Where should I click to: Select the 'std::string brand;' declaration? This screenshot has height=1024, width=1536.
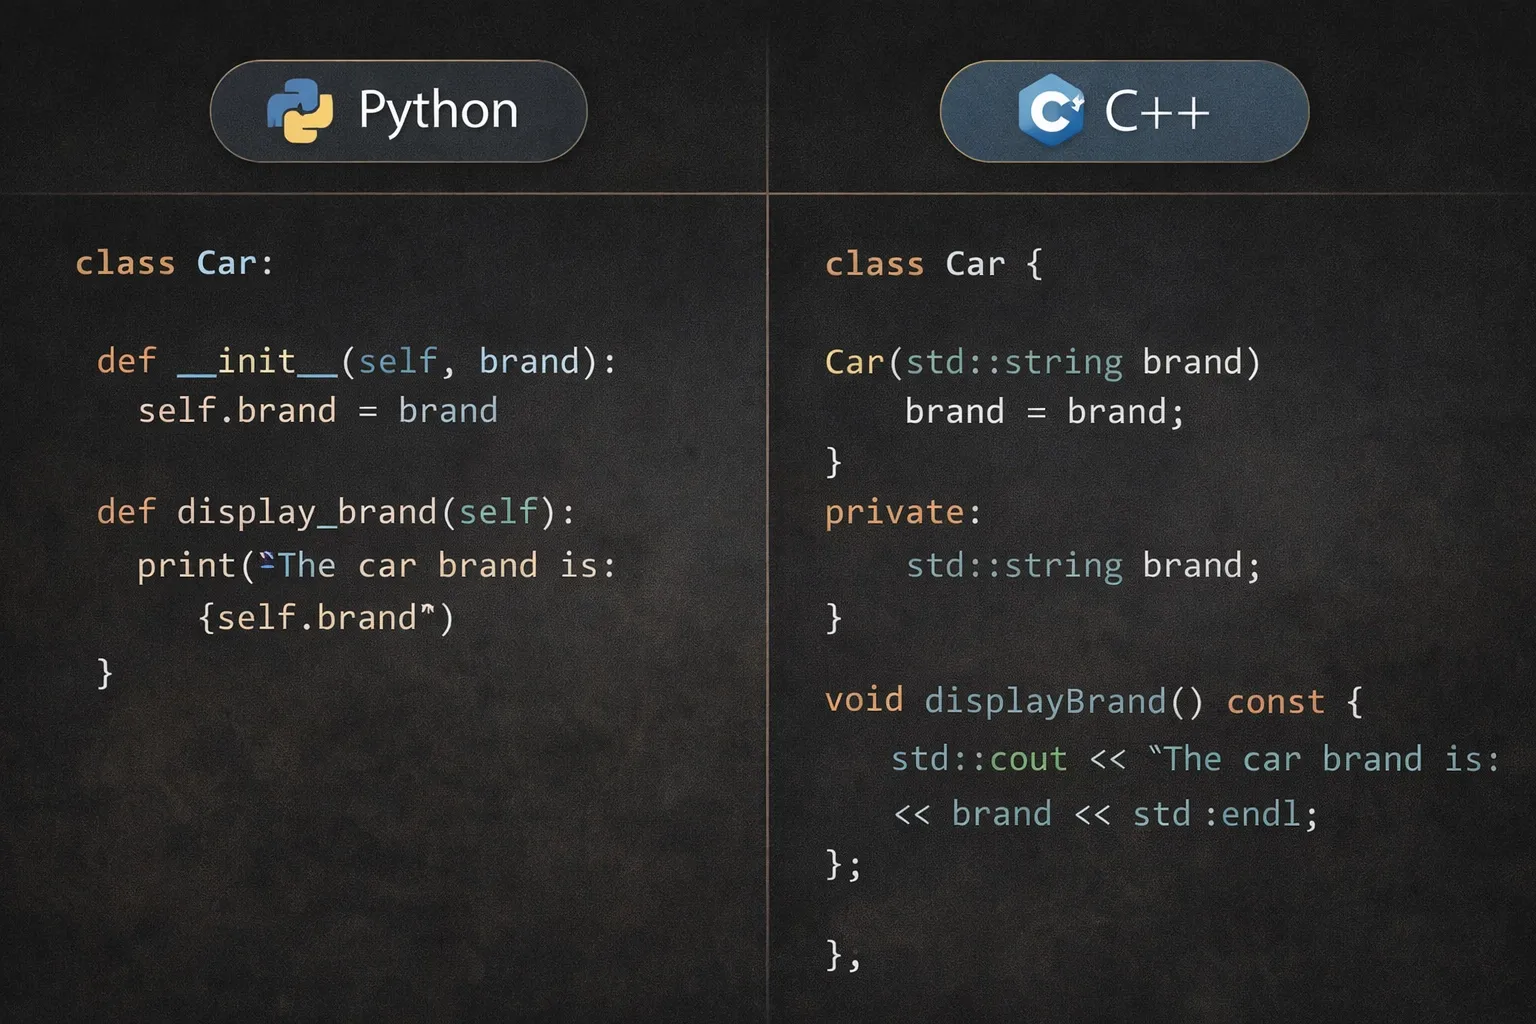click(1084, 565)
